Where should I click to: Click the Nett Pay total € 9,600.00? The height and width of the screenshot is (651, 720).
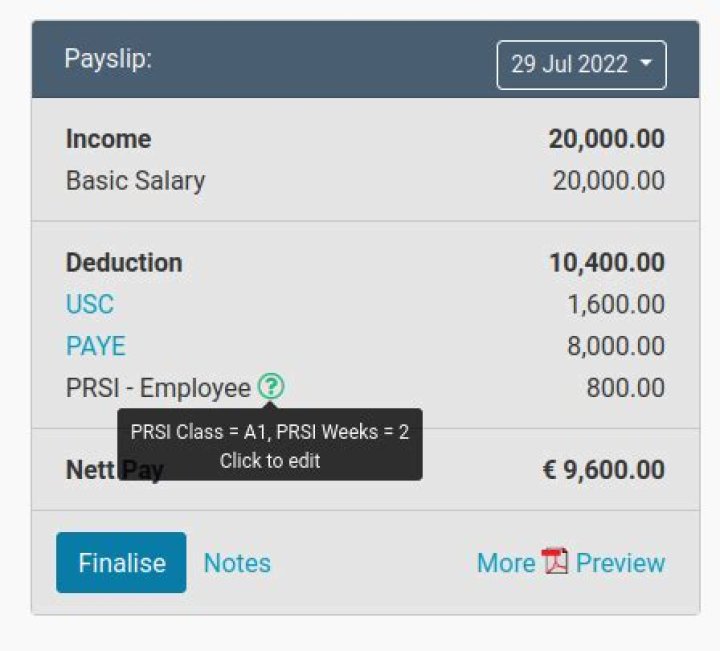(603, 470)
